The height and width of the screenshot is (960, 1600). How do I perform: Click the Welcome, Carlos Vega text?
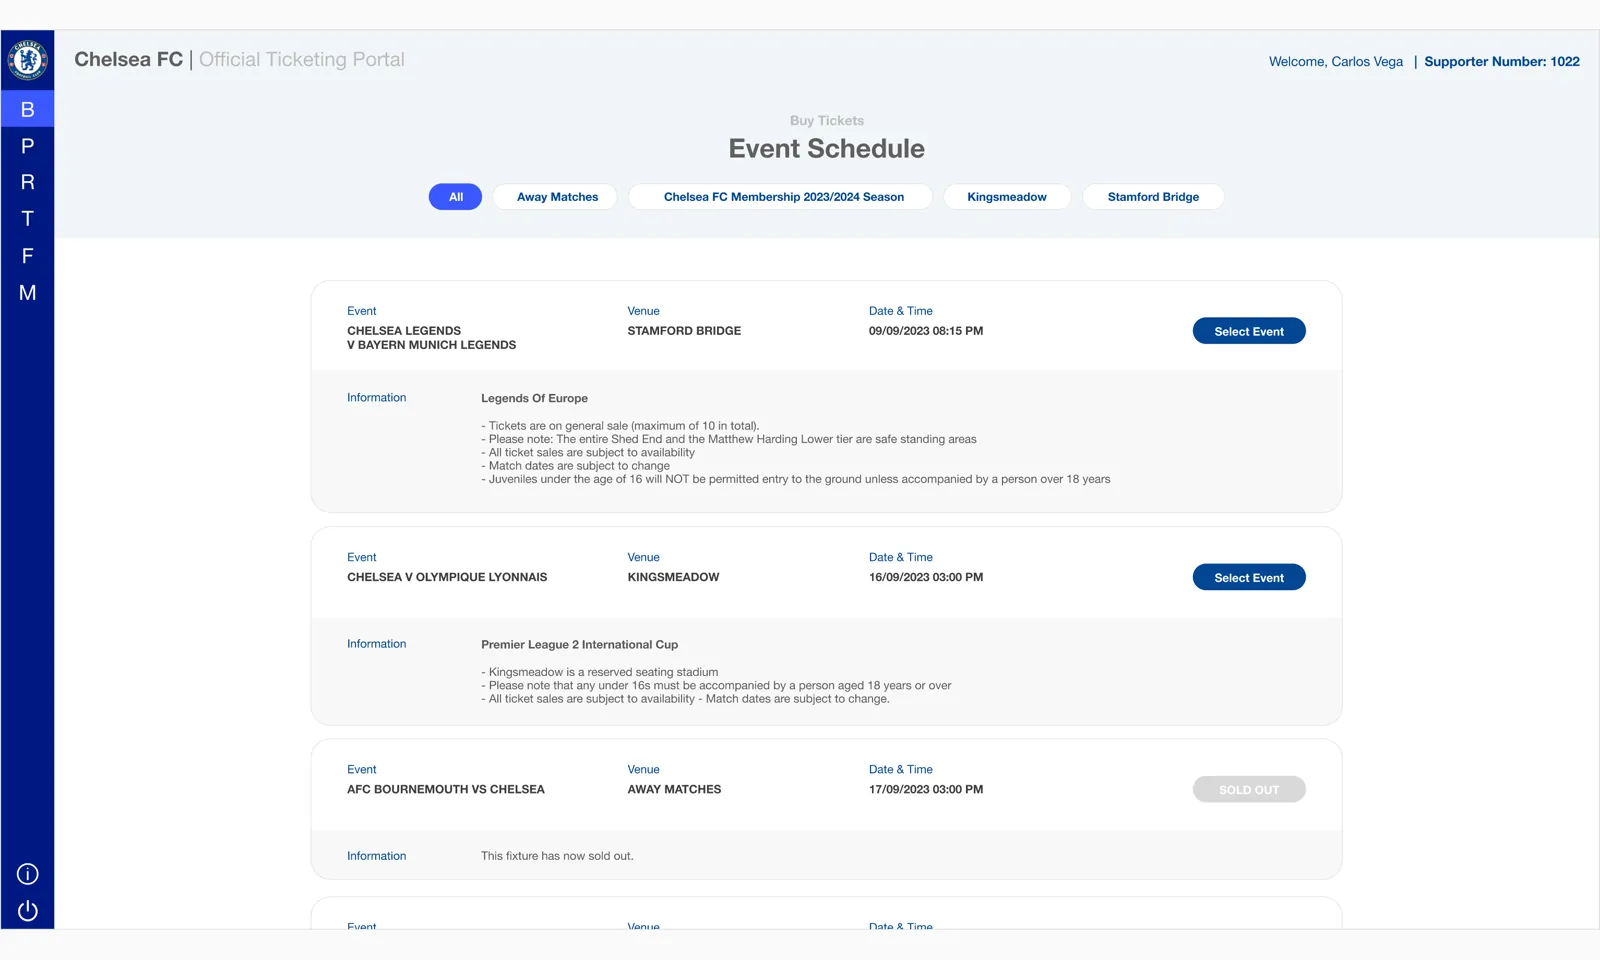[x=1336, y=62]
